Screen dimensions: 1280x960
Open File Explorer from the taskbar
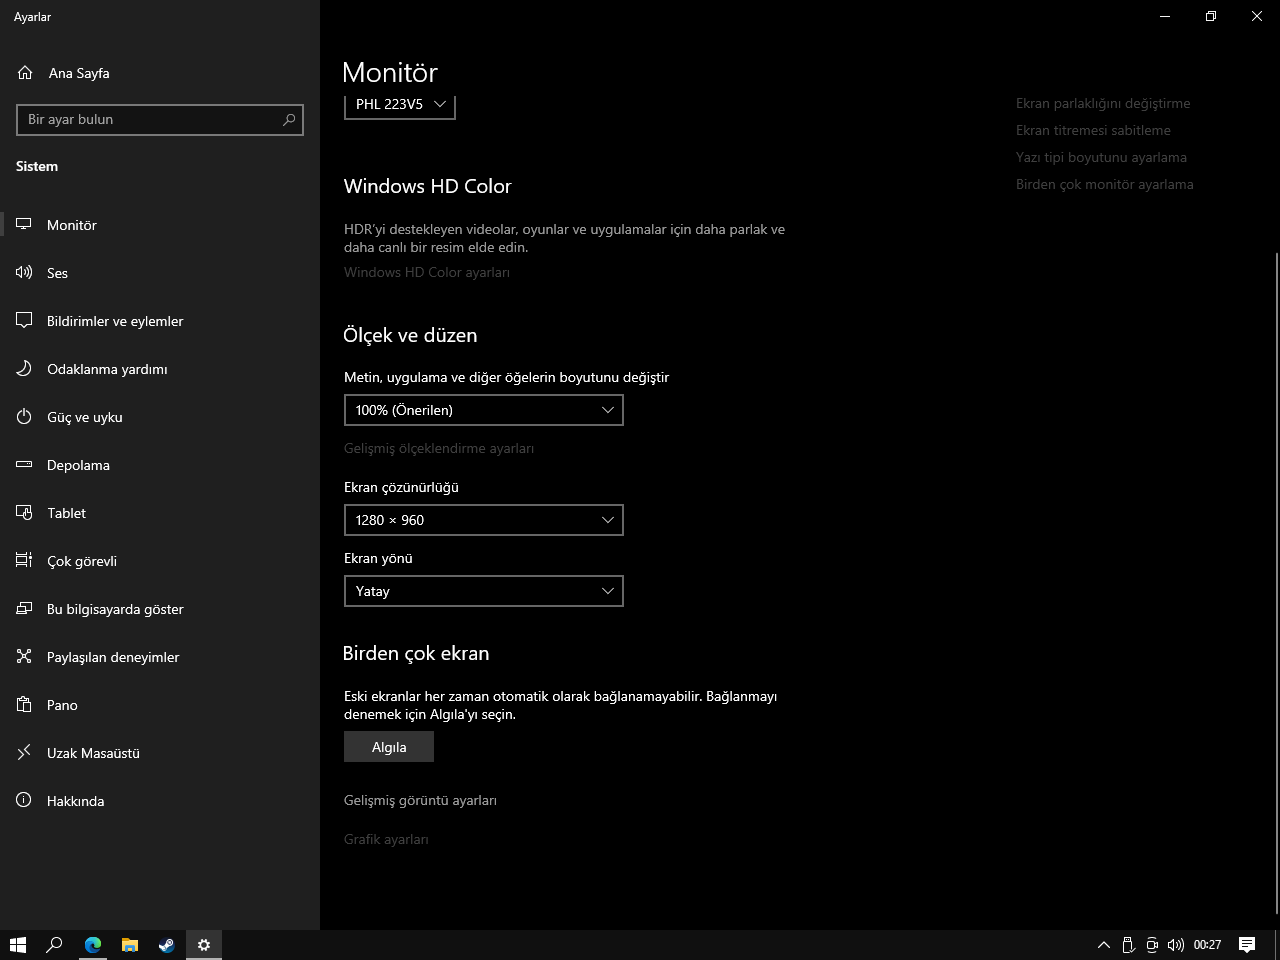[130, 945]
